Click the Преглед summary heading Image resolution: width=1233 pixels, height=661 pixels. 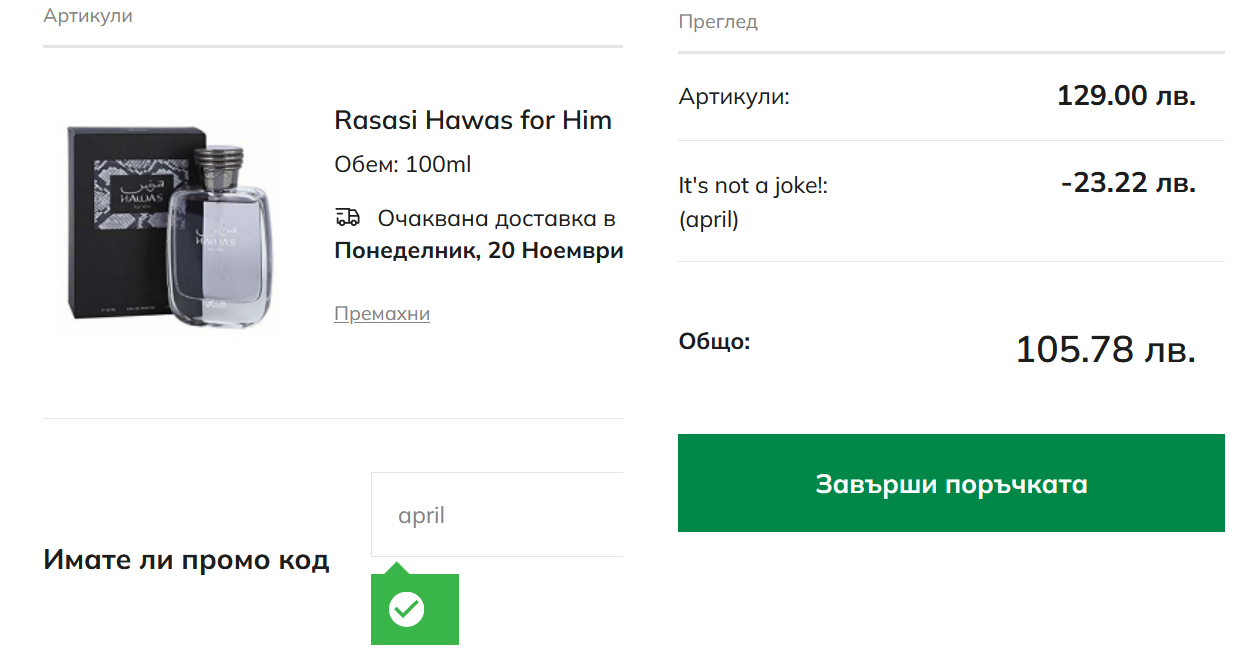[x=718, y=22]
